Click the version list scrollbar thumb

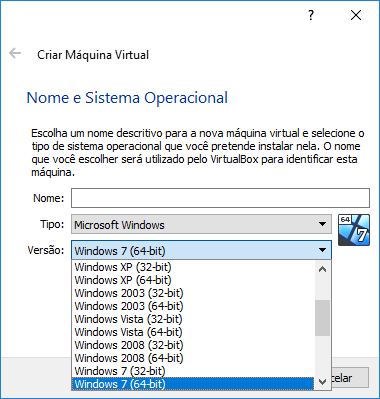click(x=322, y=318)
